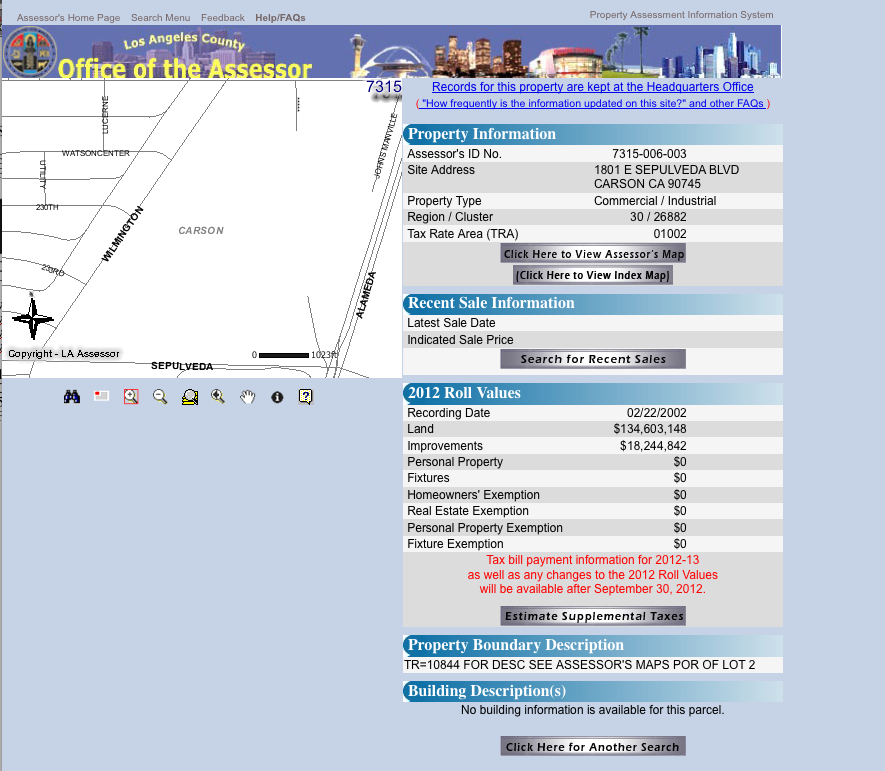Viewport: 885px width, 771px height.
Task: Open the Feedback menu item
Action: click(222, 18)
